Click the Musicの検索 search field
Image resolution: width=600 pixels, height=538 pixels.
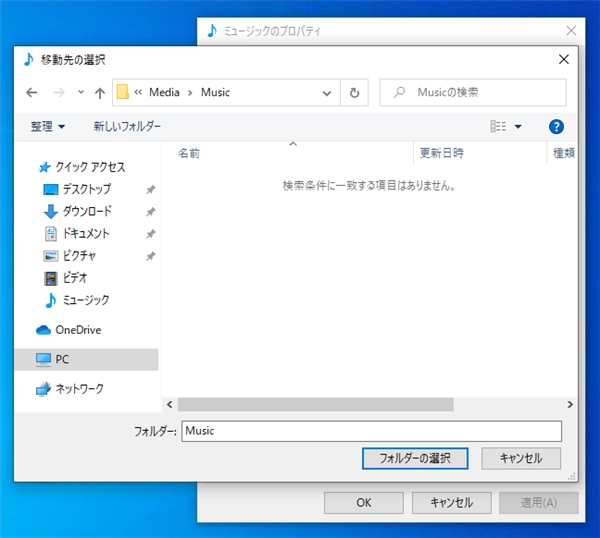473,92
